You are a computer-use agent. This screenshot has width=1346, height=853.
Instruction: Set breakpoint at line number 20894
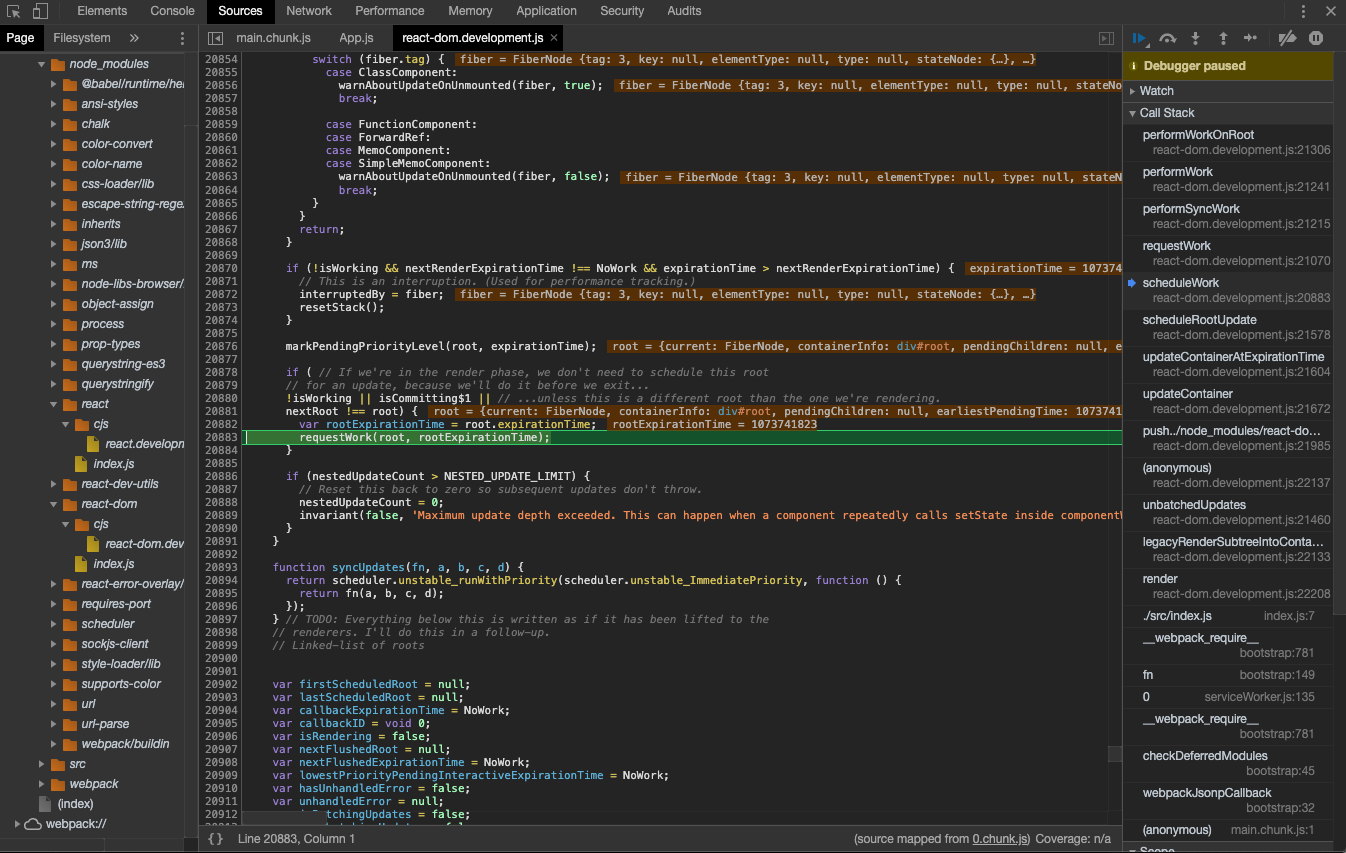221,580
